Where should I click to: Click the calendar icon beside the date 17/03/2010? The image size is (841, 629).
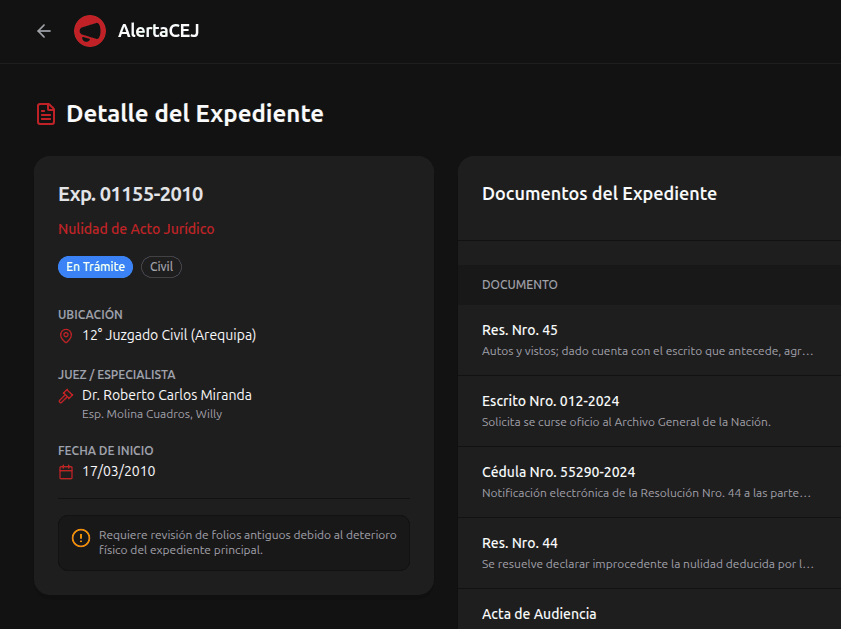(64, 471)
